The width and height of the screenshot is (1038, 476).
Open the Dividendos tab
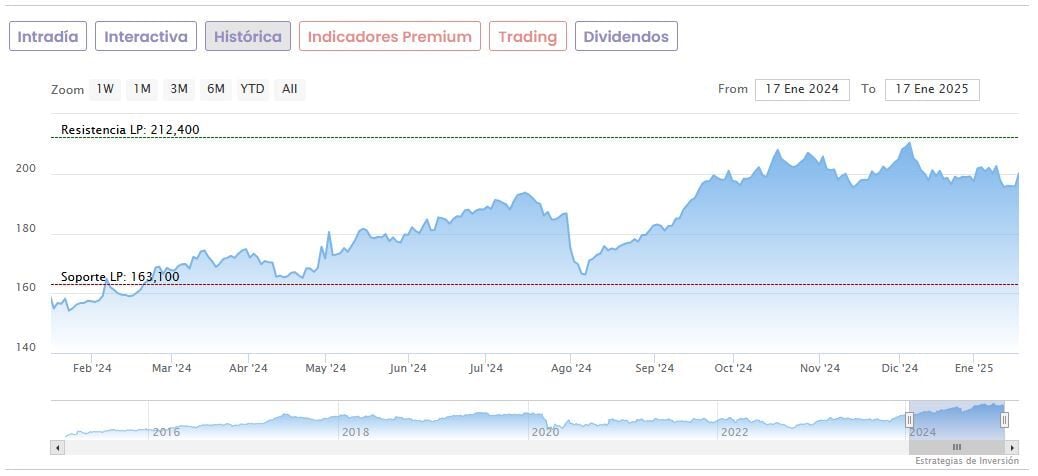pos(626,37)
